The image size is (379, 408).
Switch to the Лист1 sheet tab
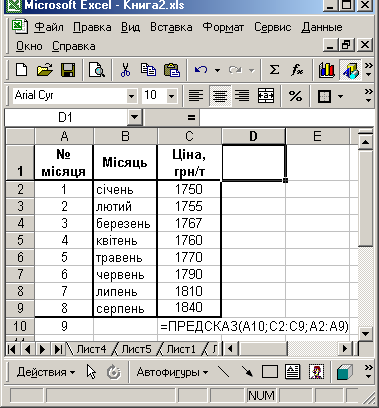click(181, 349)
